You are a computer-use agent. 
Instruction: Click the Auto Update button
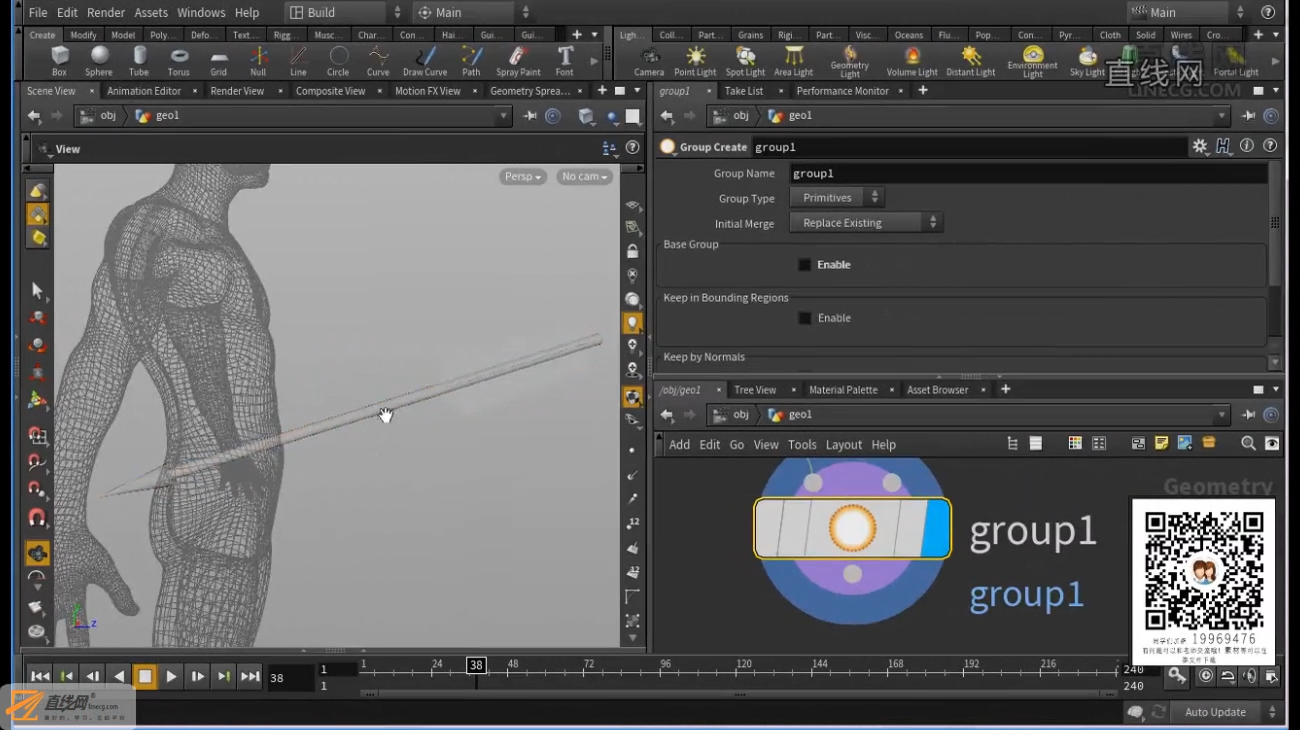[1215, 712]
